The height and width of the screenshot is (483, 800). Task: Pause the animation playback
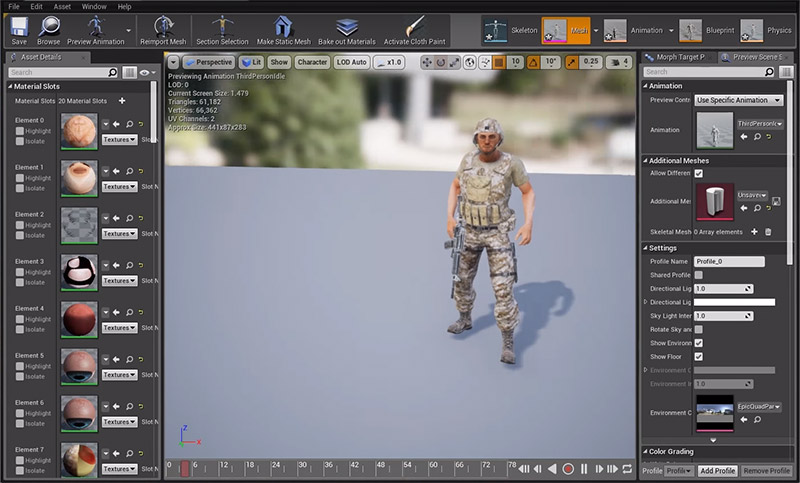coord(584,468)
